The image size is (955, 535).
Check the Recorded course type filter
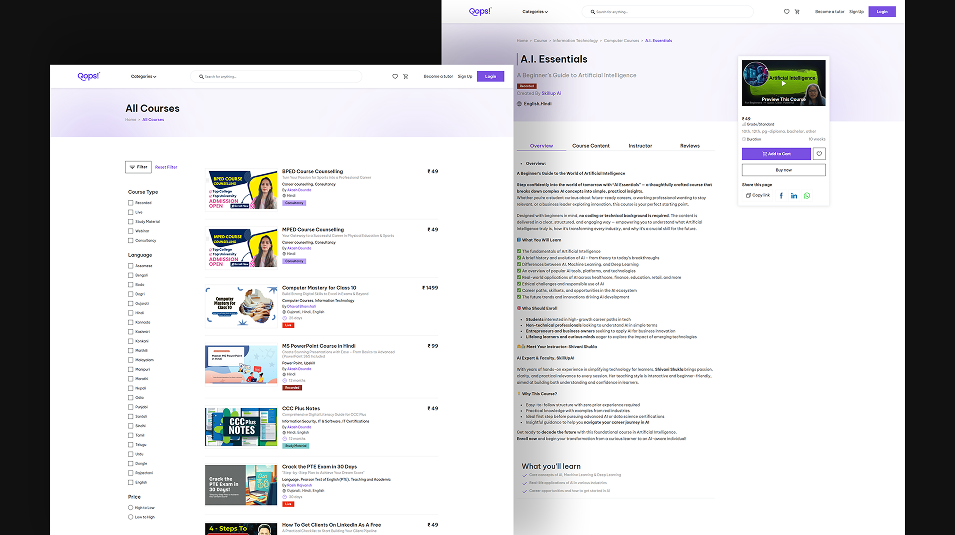(130, 203)
